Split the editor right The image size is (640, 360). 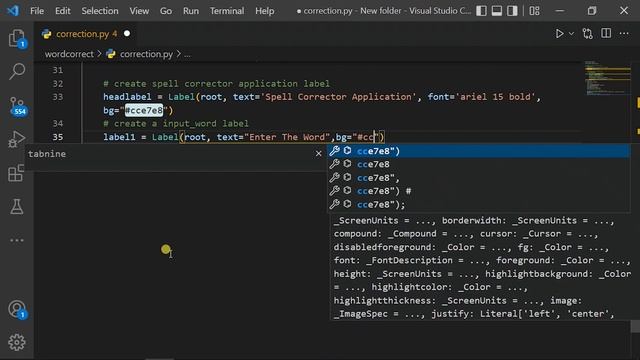(x=606, y=33)
